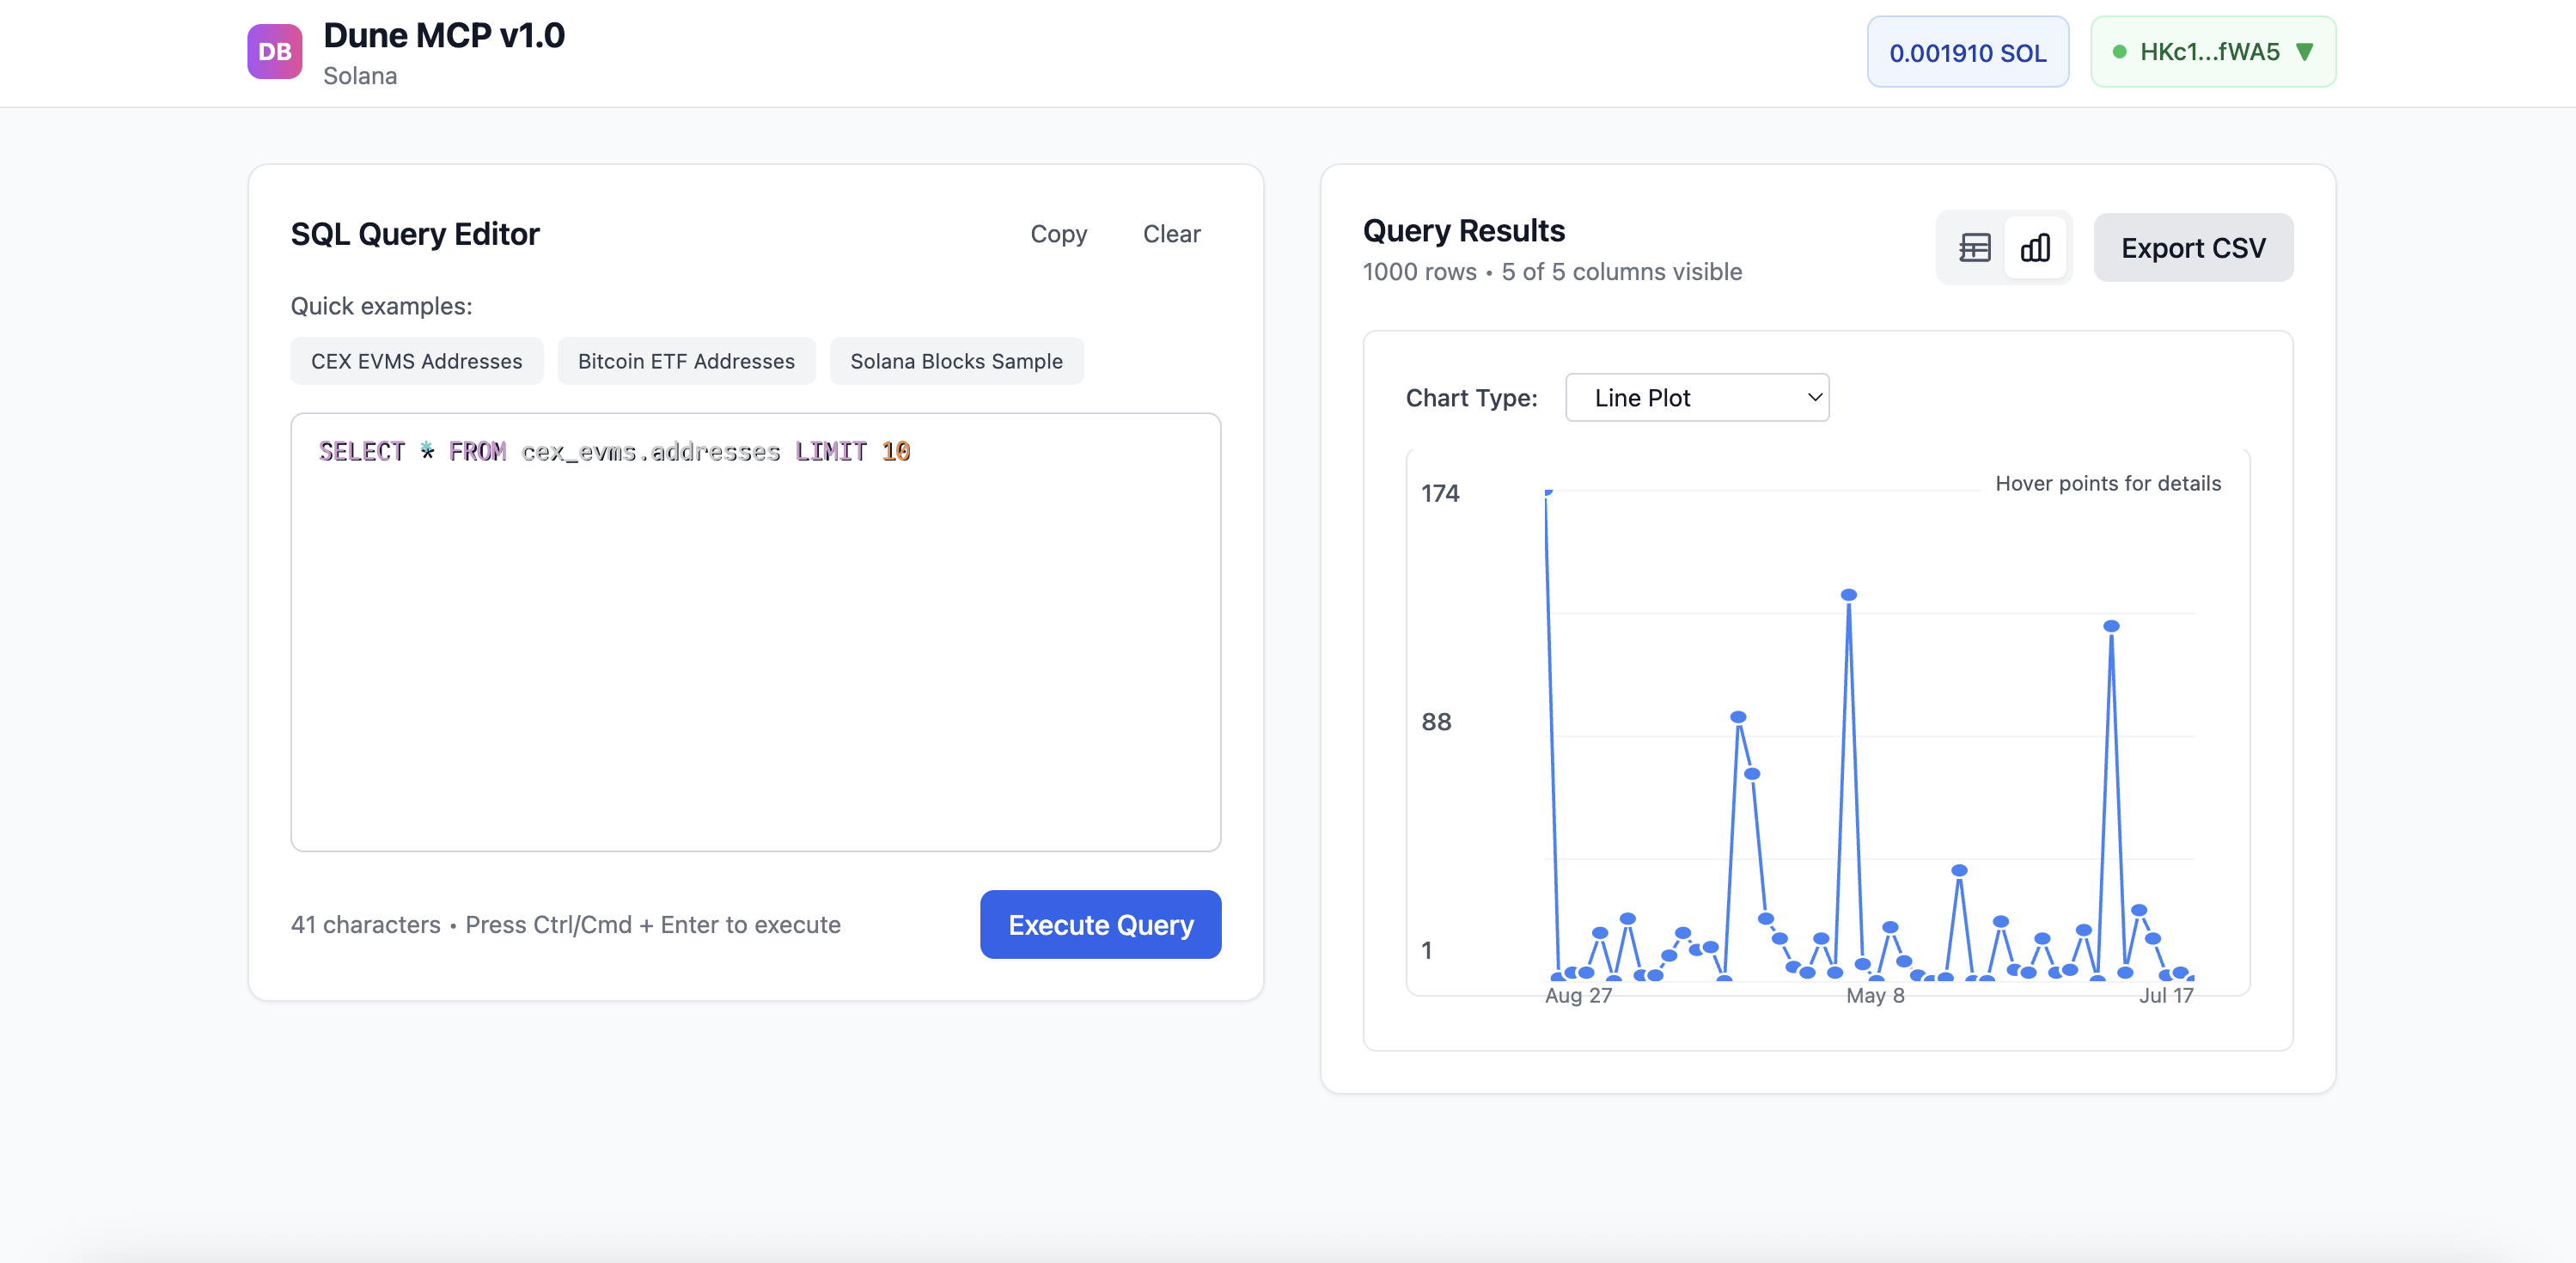Image resolution: width=2576 pixels, height=1263 pixels.
Task: Open the Chart Type dropdown
Action: point(1697,398)
